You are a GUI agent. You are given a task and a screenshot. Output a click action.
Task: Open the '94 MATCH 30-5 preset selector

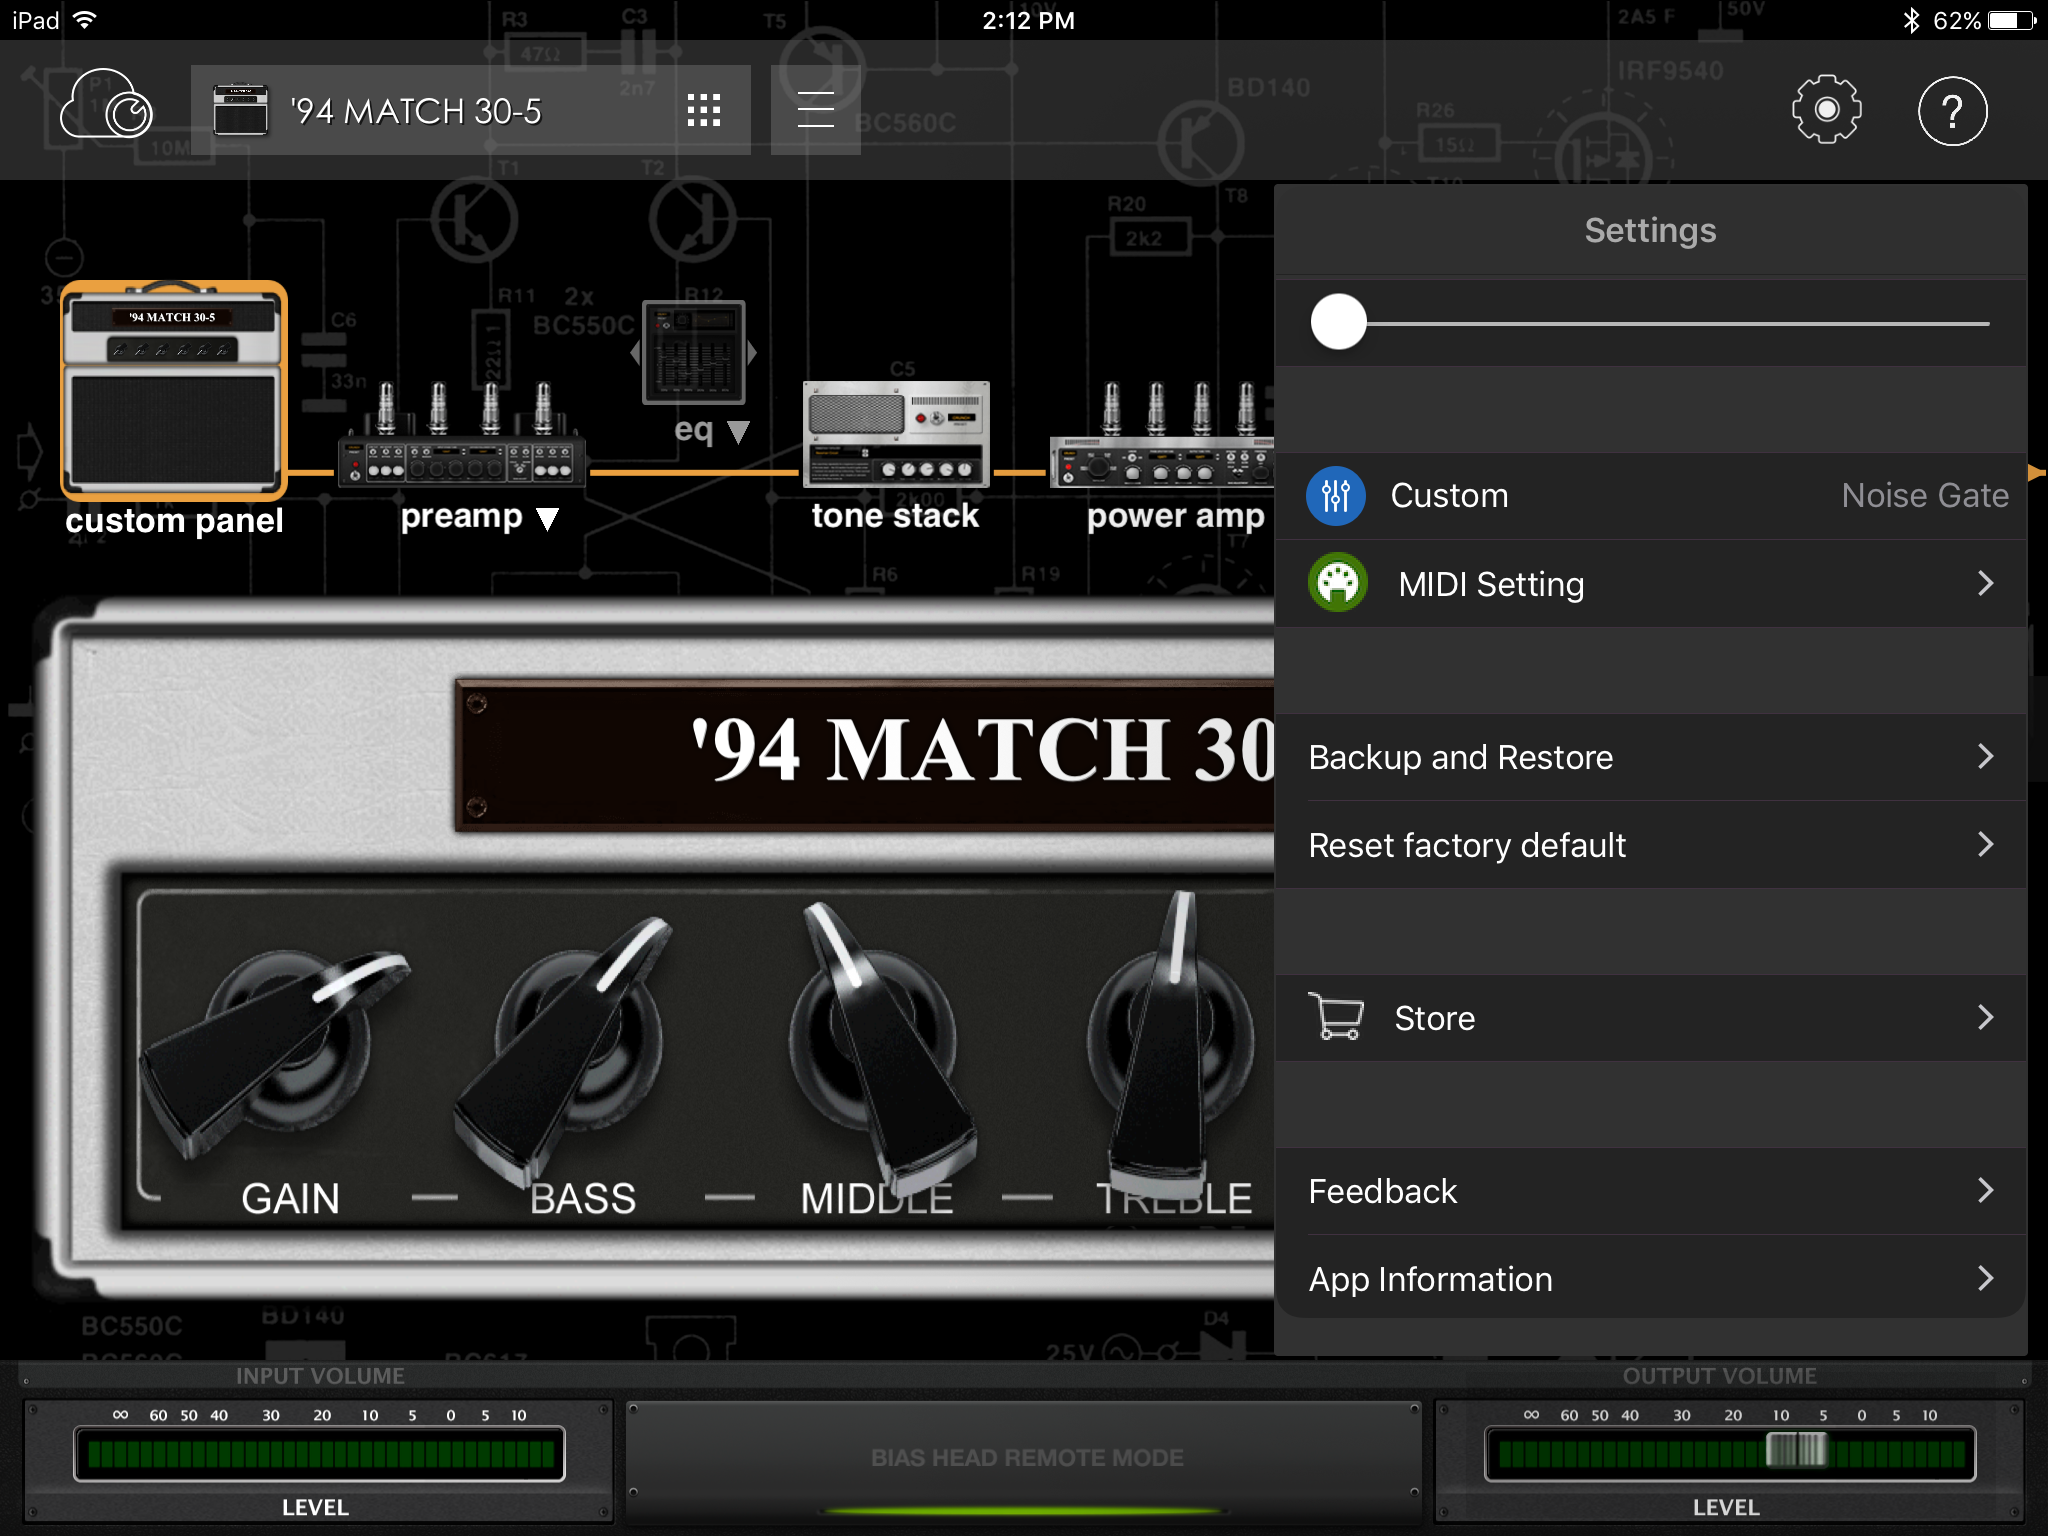pyautogui.click(x=415, y=110)
